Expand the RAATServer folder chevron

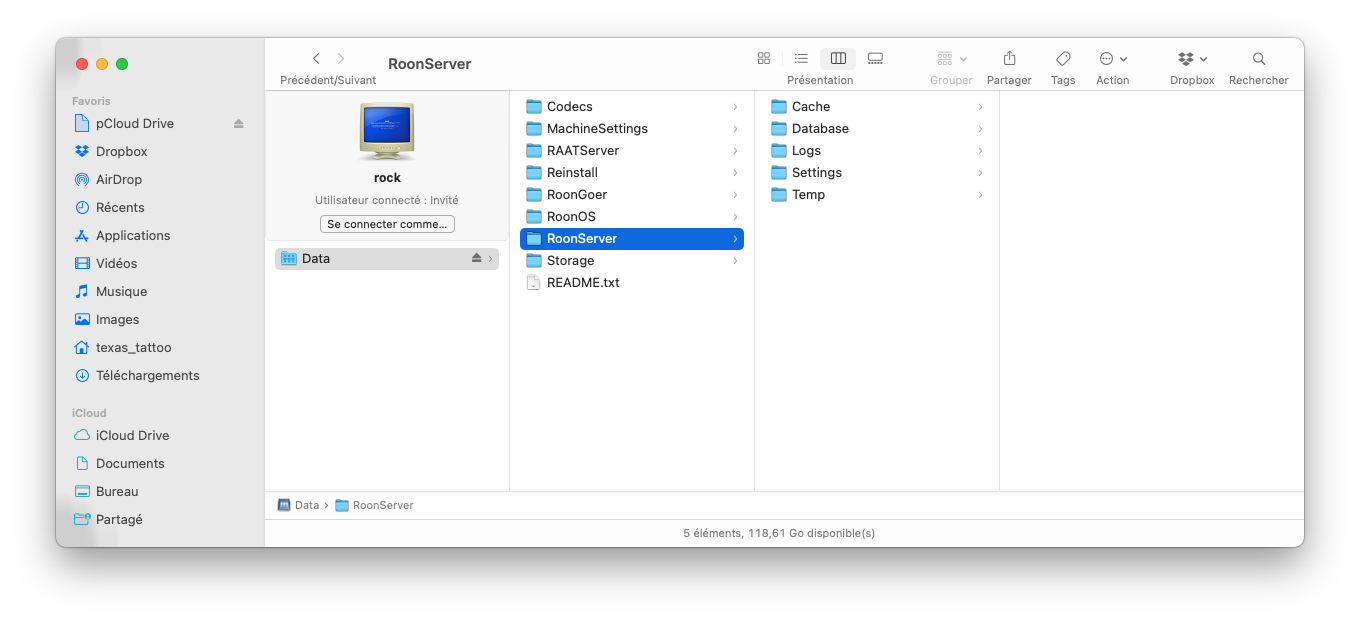pyautogui.click(x=735, y=151)
